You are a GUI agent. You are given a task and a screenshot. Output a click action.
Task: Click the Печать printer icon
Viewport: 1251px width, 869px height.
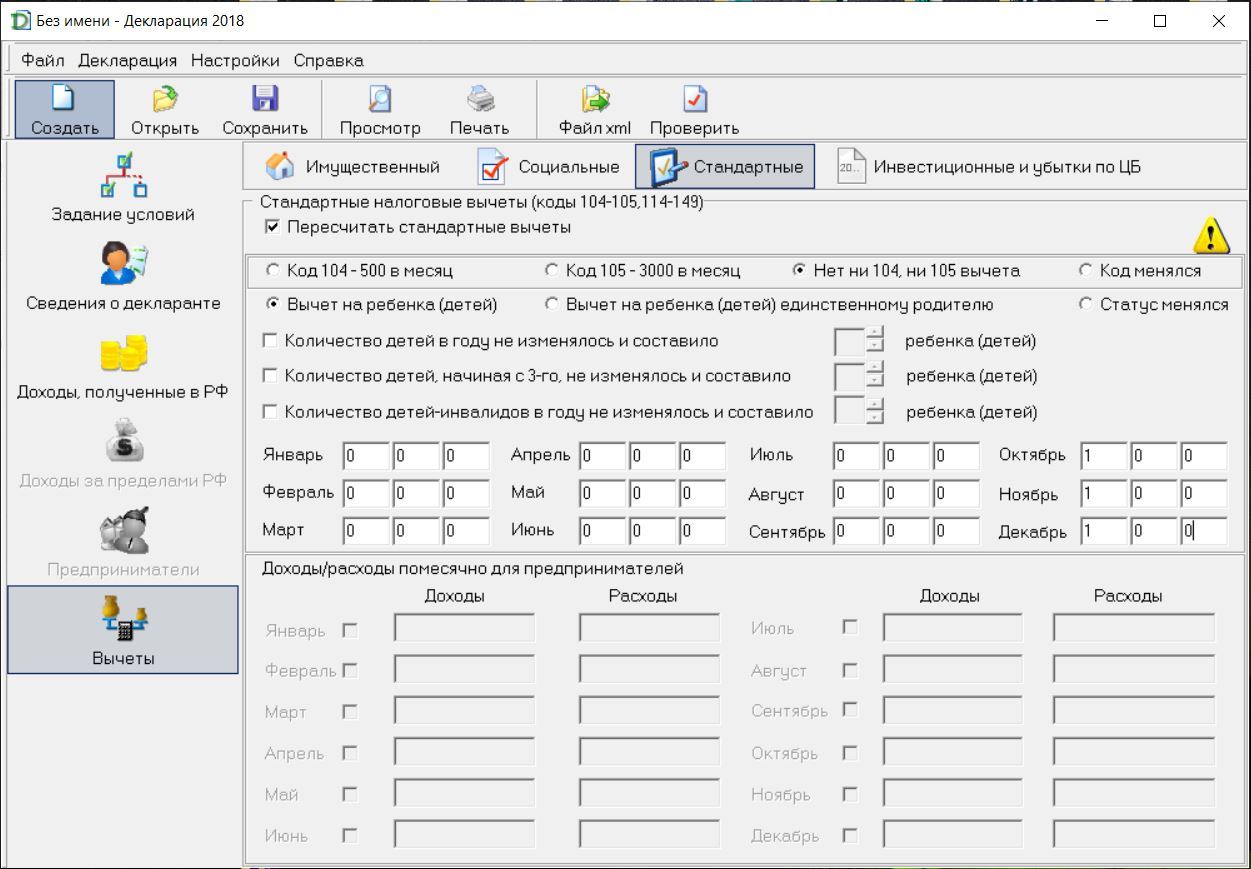pyautogui.click(x=480, y=109)
